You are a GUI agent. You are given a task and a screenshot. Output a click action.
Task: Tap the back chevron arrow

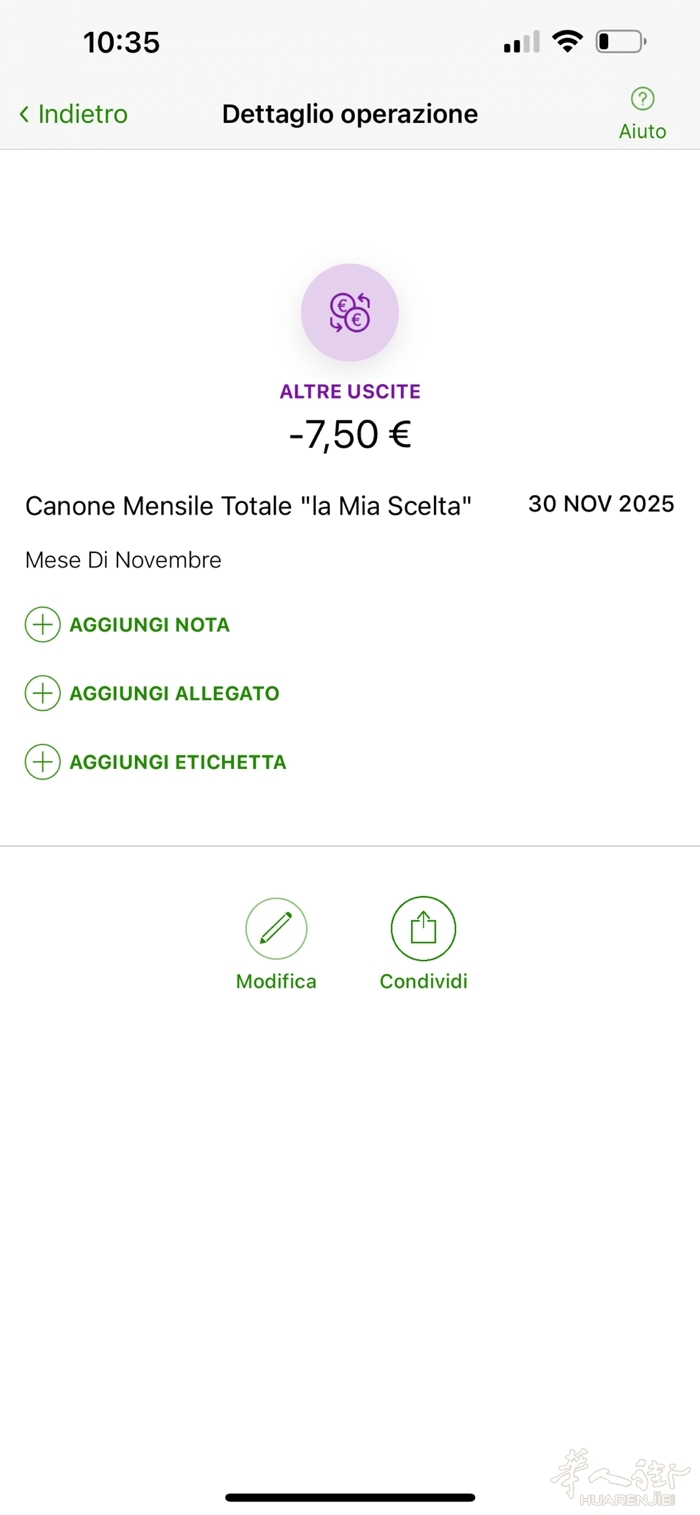[x=24, y=114]
